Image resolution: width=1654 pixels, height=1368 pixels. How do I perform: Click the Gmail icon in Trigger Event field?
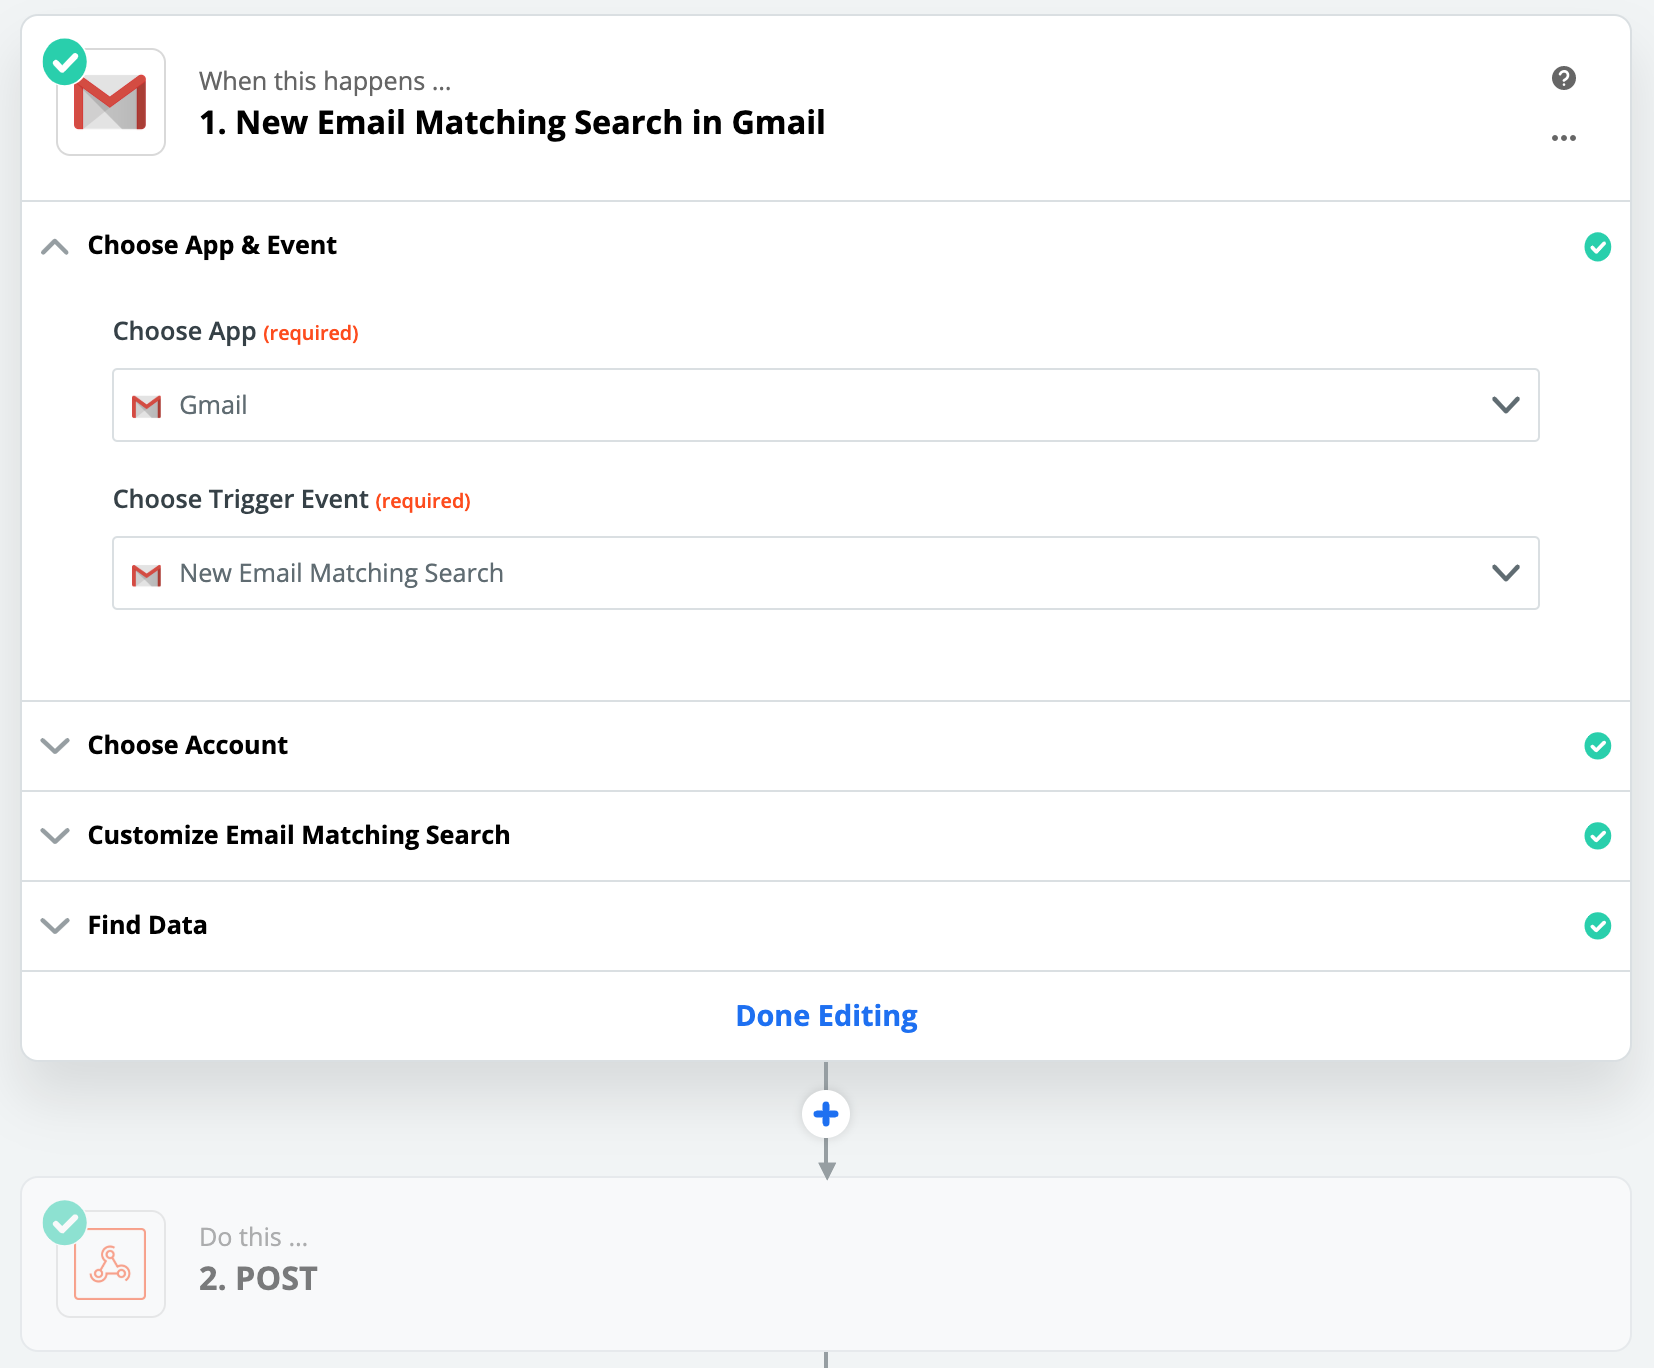pos(147,574)
